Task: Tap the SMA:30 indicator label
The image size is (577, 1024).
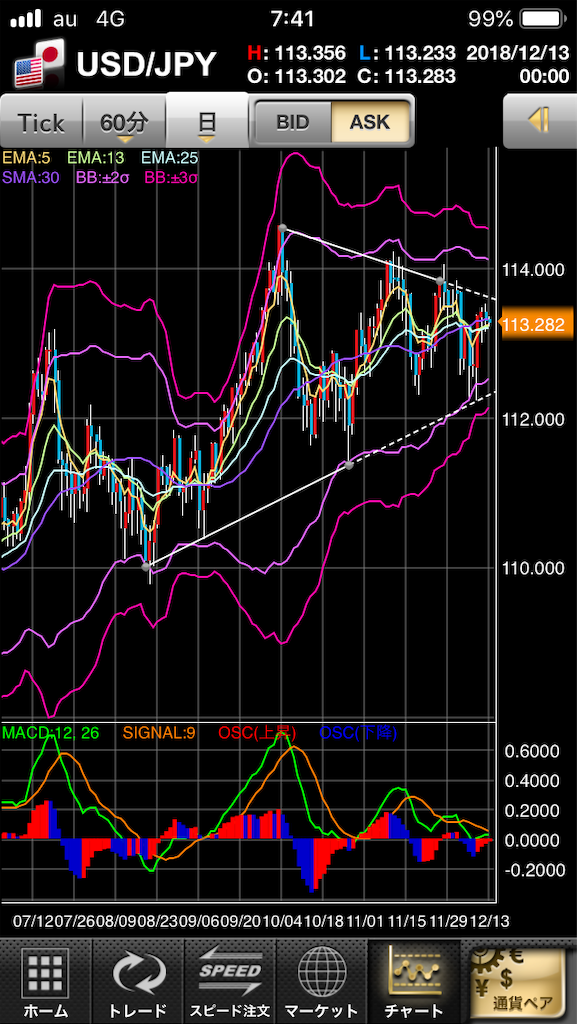Action: (x=31, y=177)
